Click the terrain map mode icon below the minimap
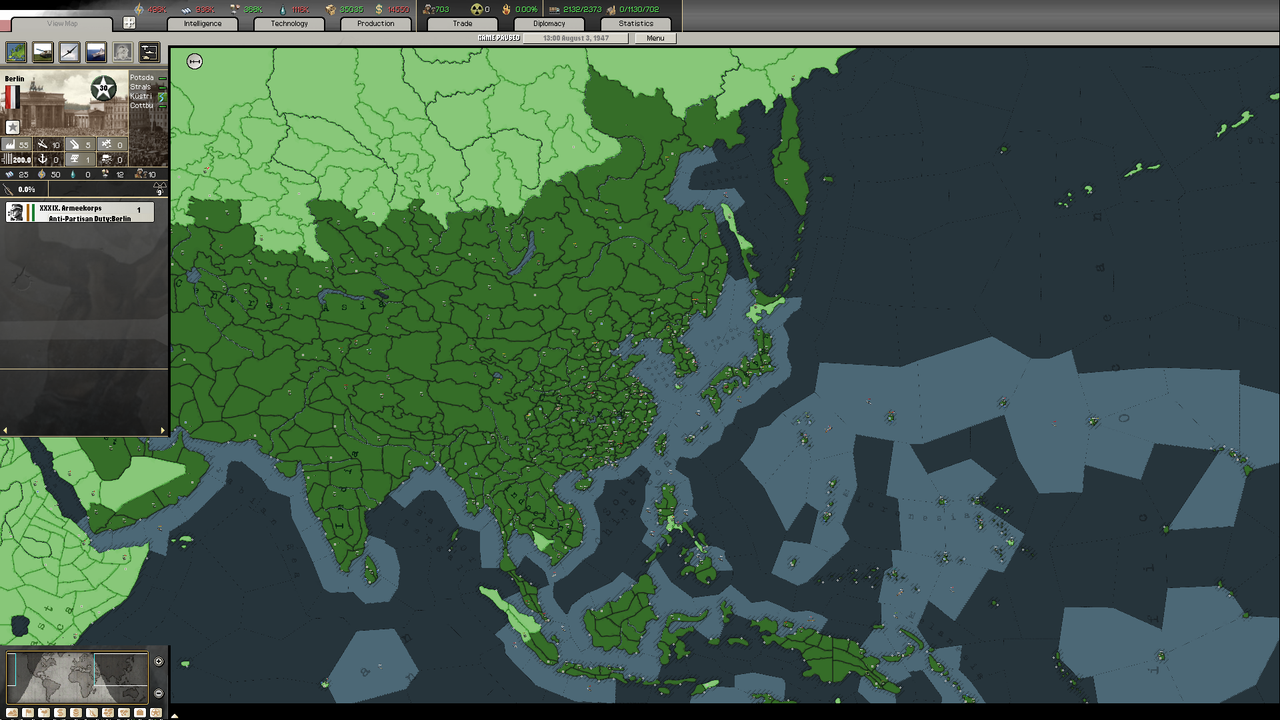Image resolution: width=1280 pixels, height=720 pixels. pyautogui.click(x=12, y=711)
